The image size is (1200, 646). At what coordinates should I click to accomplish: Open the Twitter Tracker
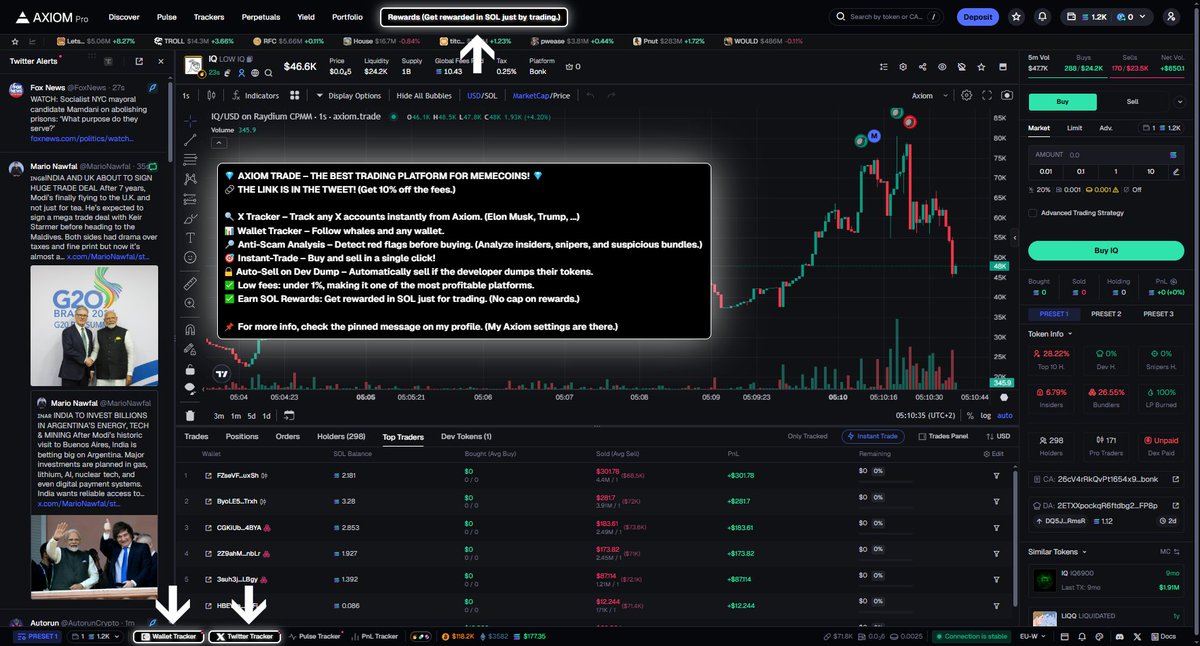point(244,636)
